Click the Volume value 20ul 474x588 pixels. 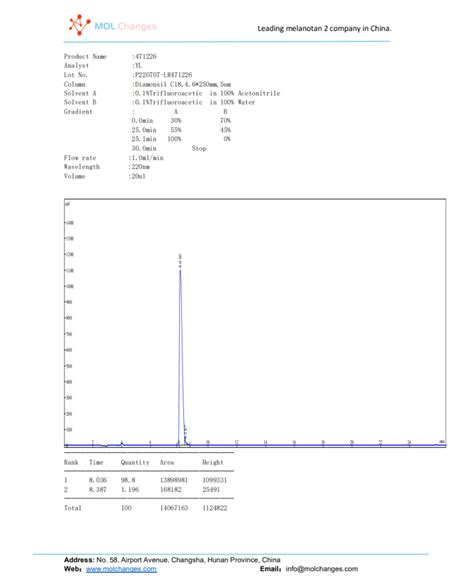click(138, 176)
